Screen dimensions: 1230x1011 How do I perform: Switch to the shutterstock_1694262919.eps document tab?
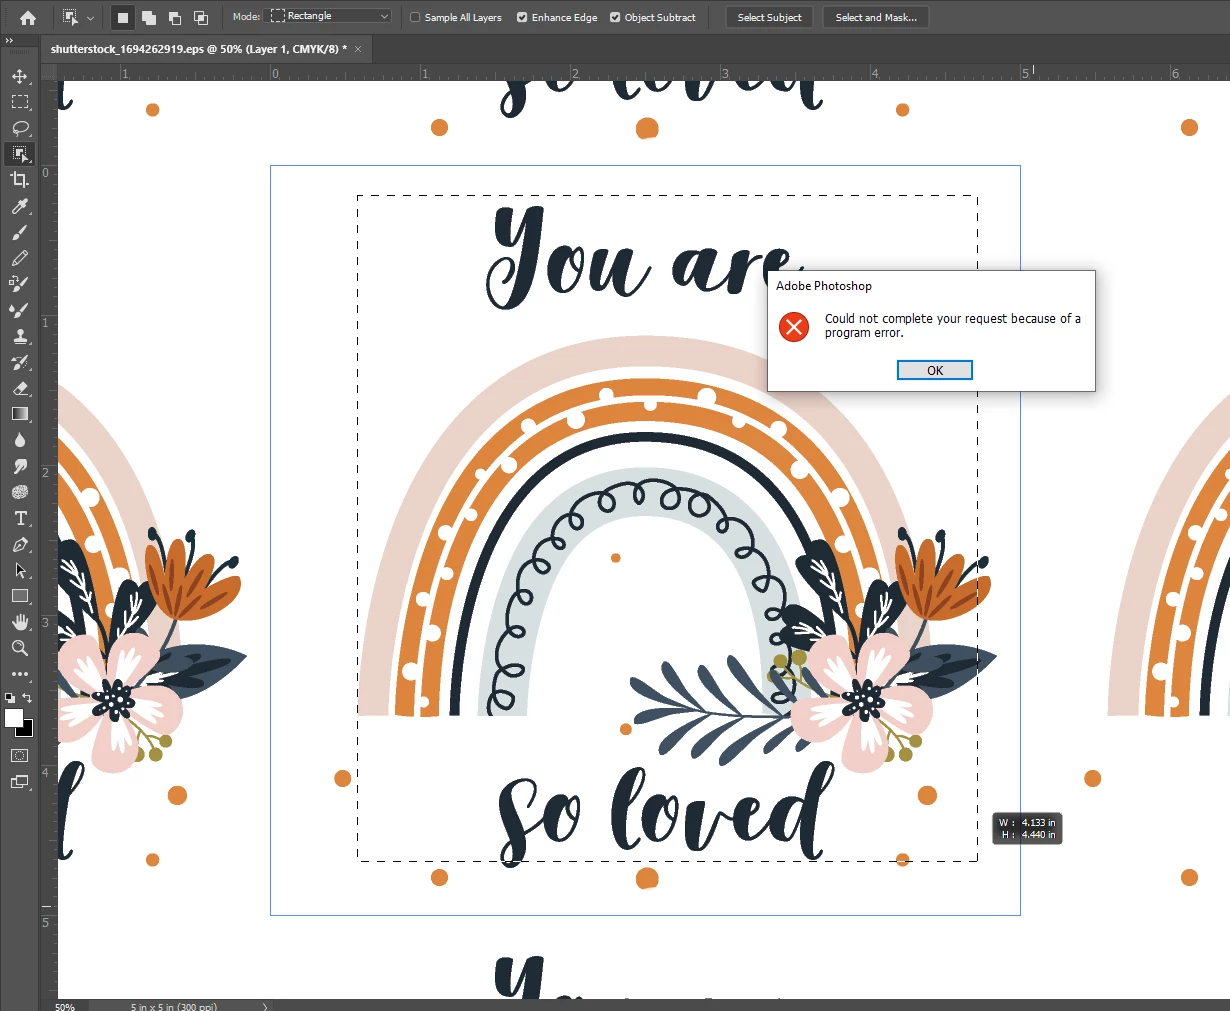pyautogui.click(x=199, y=48)
